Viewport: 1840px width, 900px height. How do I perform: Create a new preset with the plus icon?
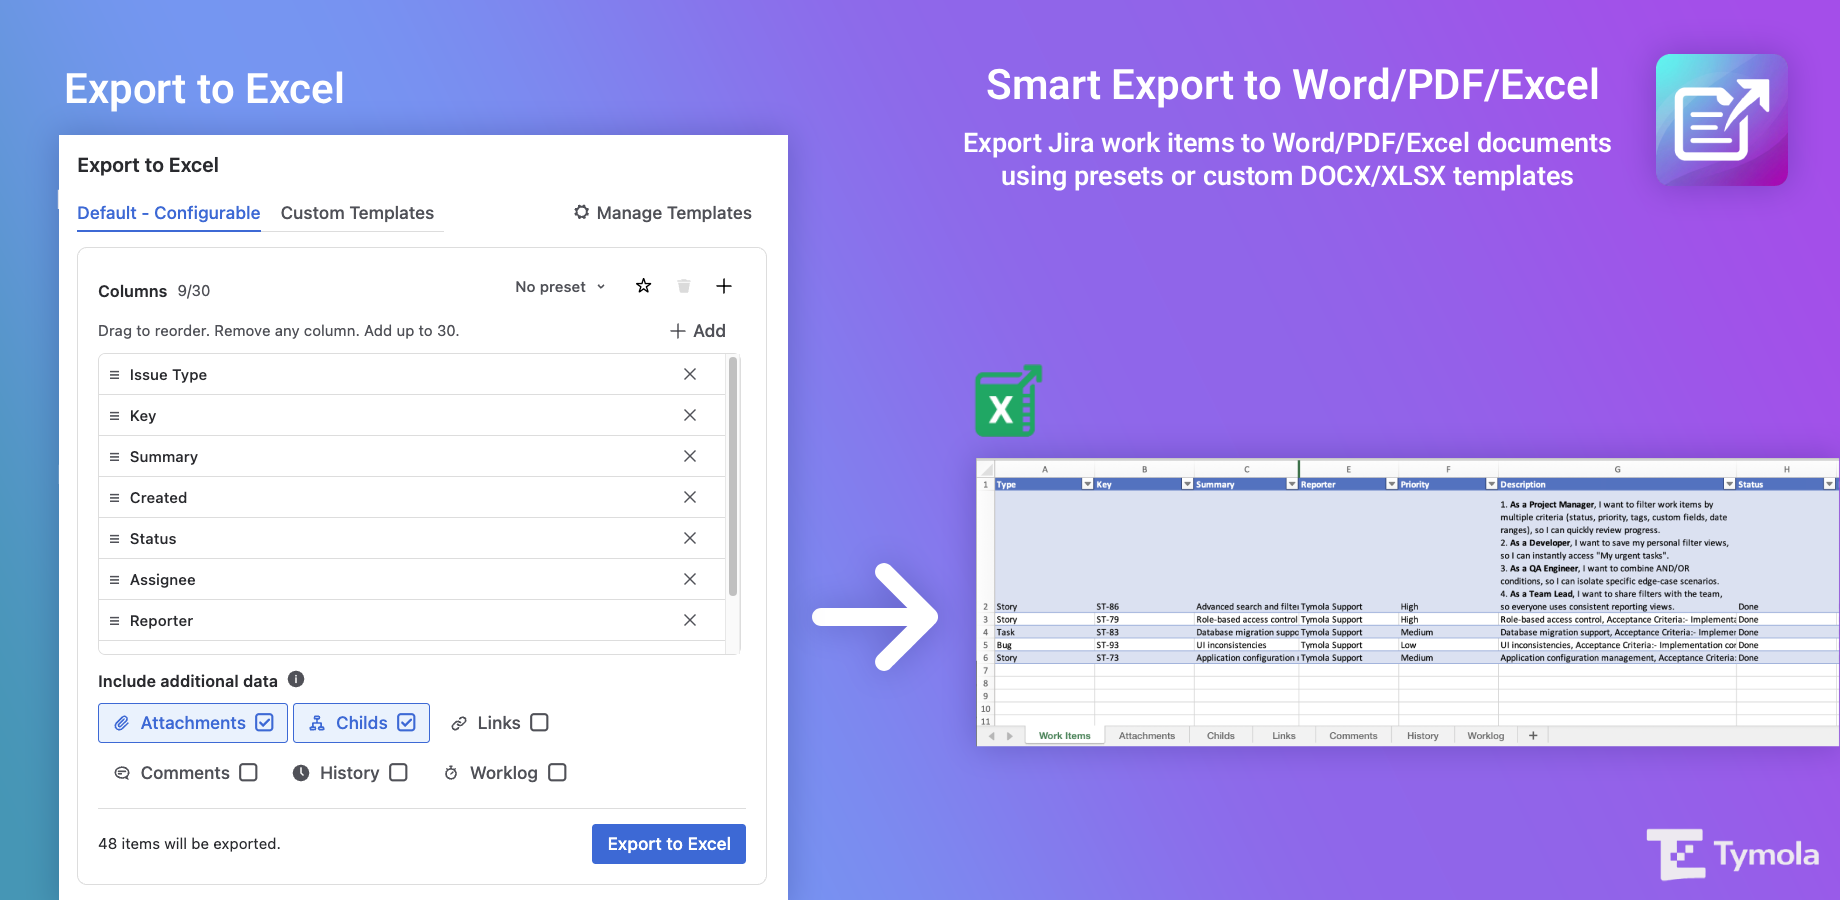coord(724,286)
